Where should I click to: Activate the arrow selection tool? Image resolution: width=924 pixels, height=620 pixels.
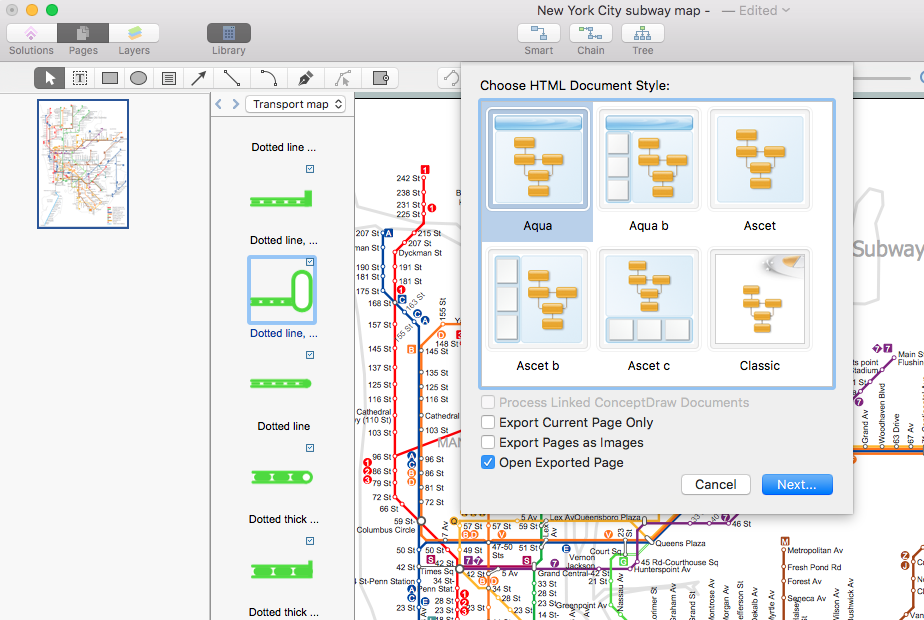(x=50, y=78)
